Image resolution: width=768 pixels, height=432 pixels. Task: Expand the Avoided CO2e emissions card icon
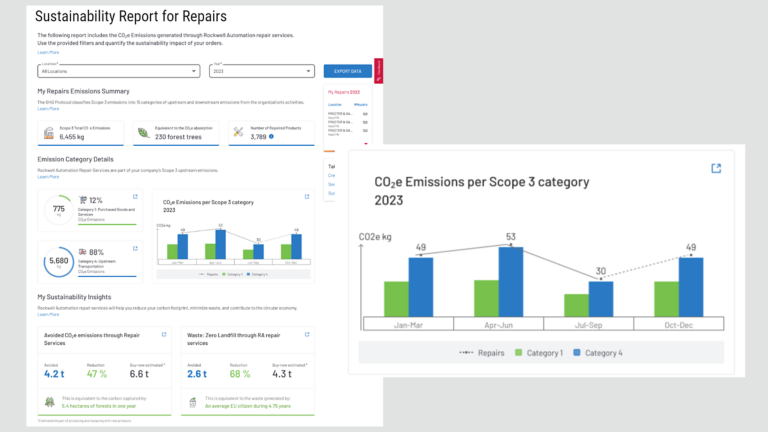point(164,335)
